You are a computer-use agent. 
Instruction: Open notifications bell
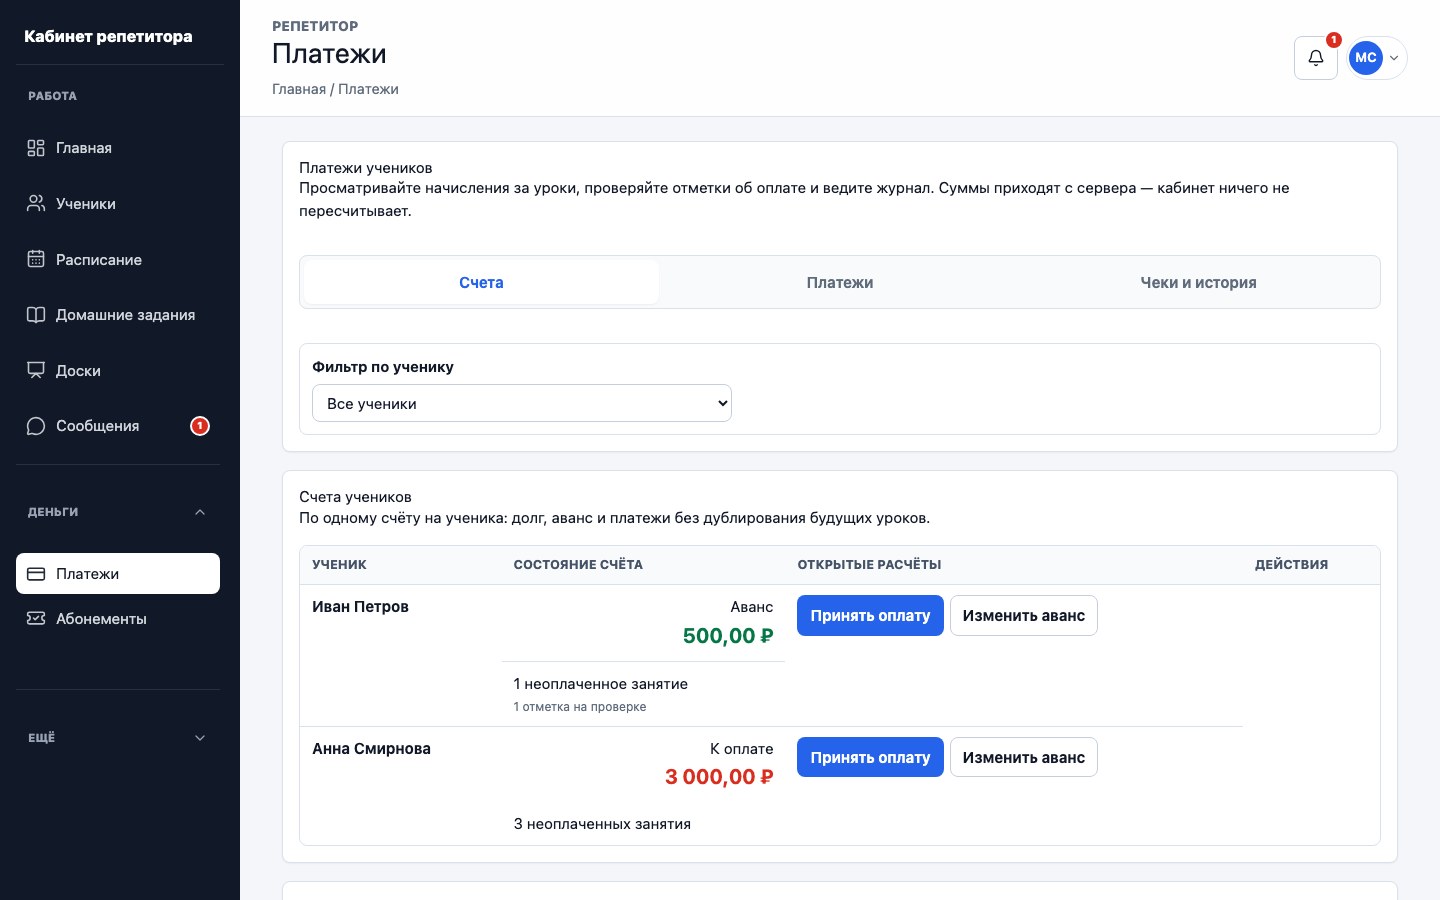tap(1316, 58)
